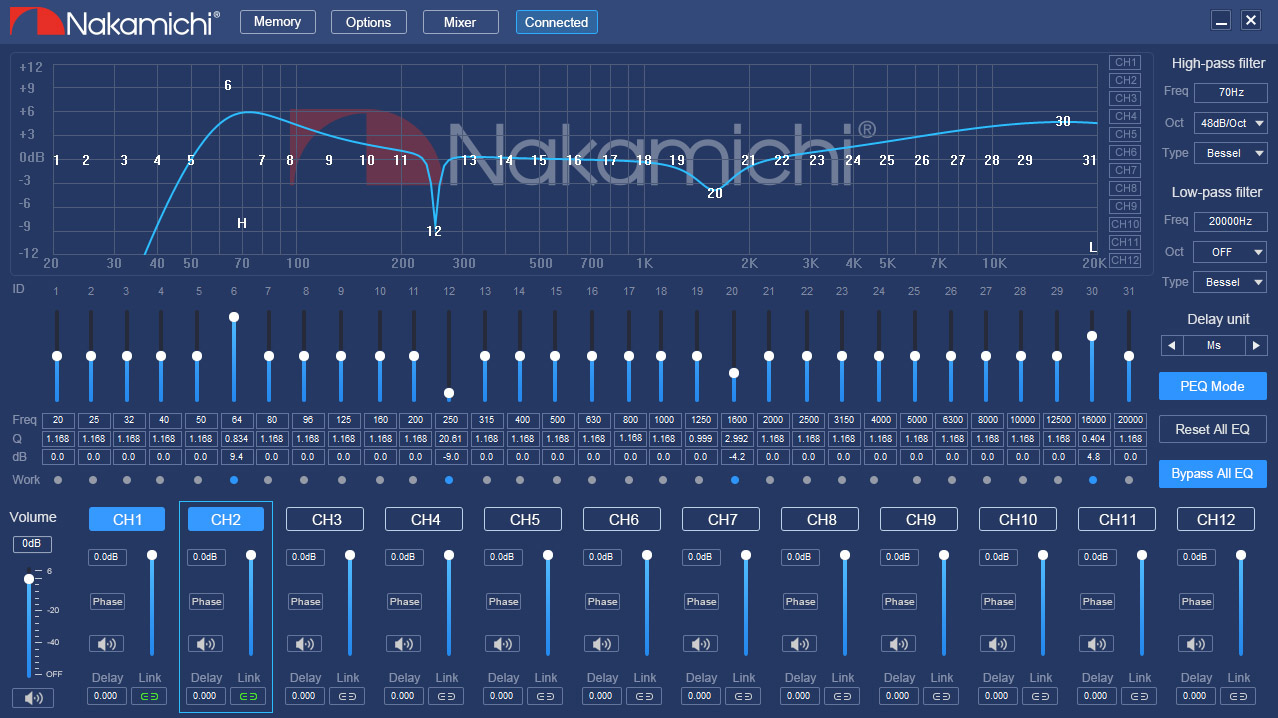Mute the CH6 speaker icon
Screen dimensions: 1278x718
coord(602,644)
